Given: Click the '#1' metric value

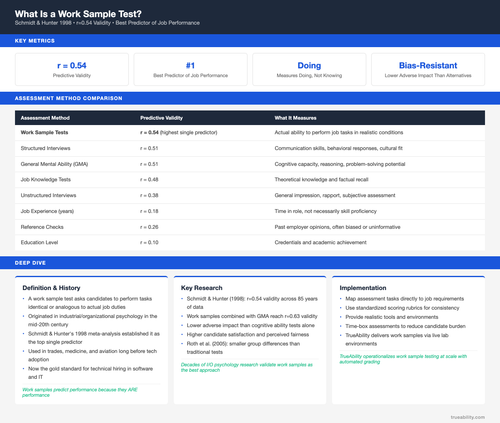Looking at the screenshot, I should pyautogui.click(x=190, y=65).
